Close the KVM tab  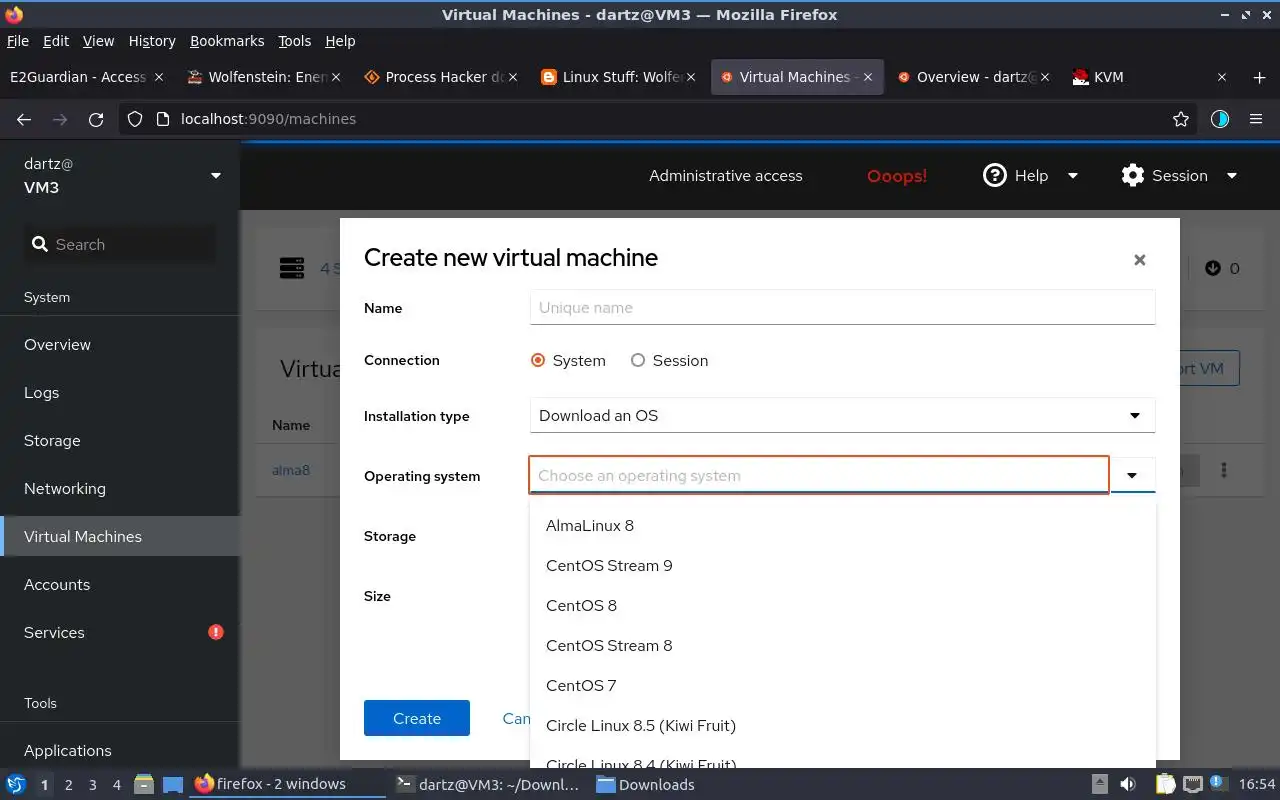[1221, 77]
